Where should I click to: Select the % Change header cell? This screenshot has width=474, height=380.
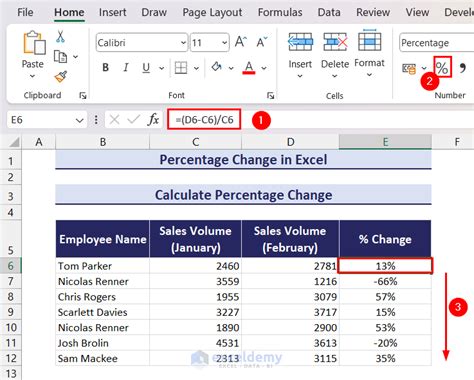[x=385, y=239]
